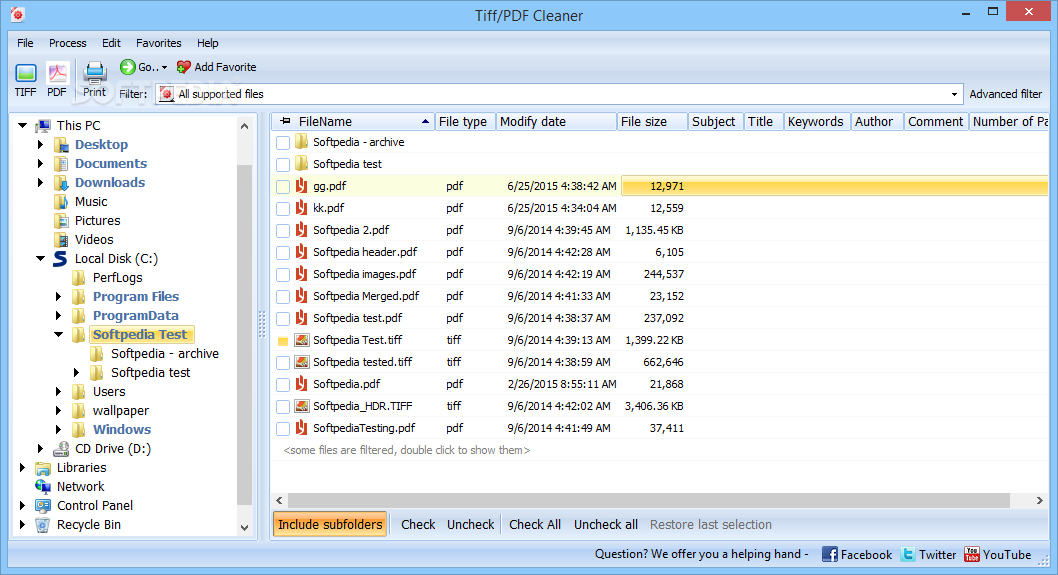Expand the Windows folder node
Image resolution: width=1058 pixels, height=575 pixels.
[59, 429]
